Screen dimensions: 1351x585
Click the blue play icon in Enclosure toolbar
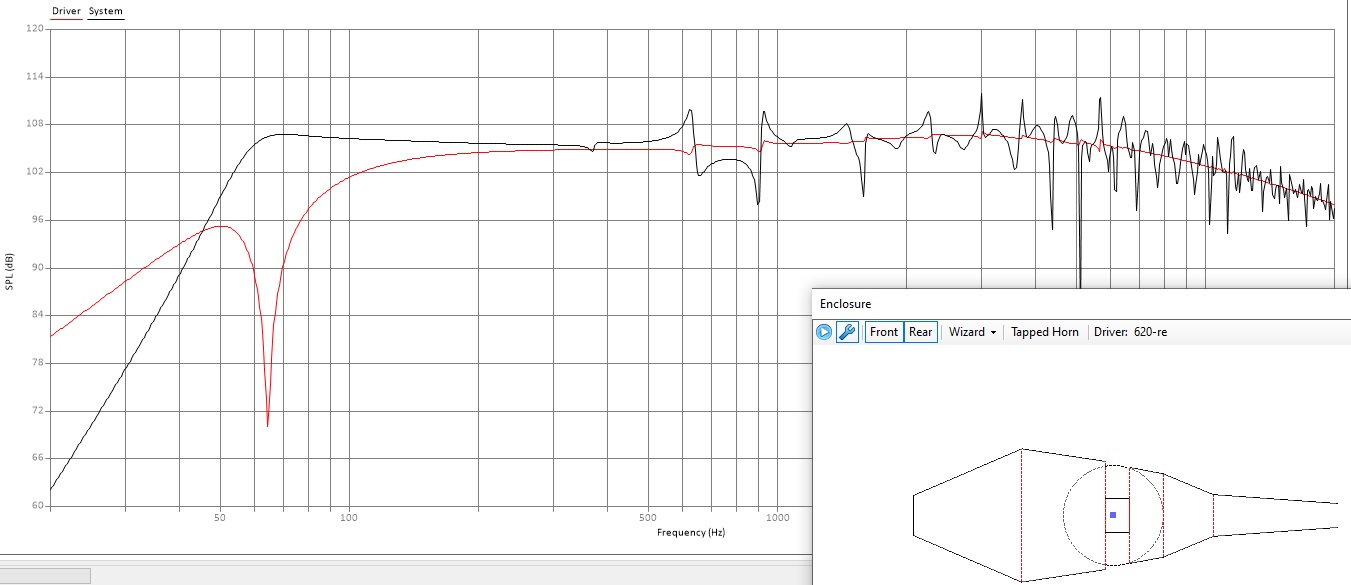[824, 332]
